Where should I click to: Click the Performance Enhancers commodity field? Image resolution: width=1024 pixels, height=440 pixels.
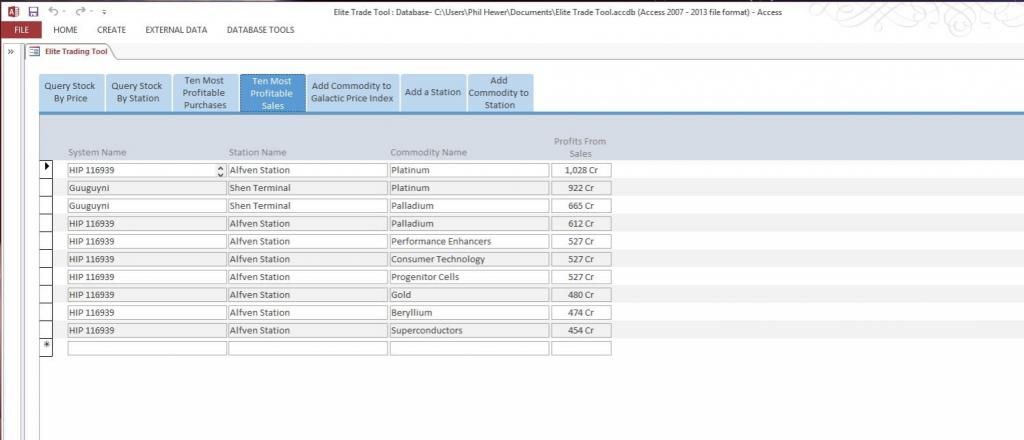coord(469,242)
